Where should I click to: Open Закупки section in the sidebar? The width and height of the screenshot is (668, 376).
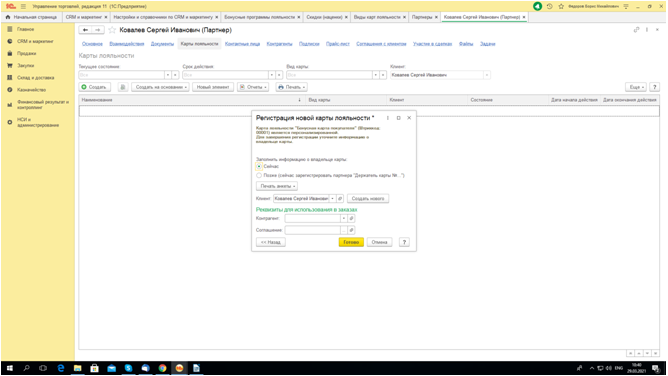[26, 66]
